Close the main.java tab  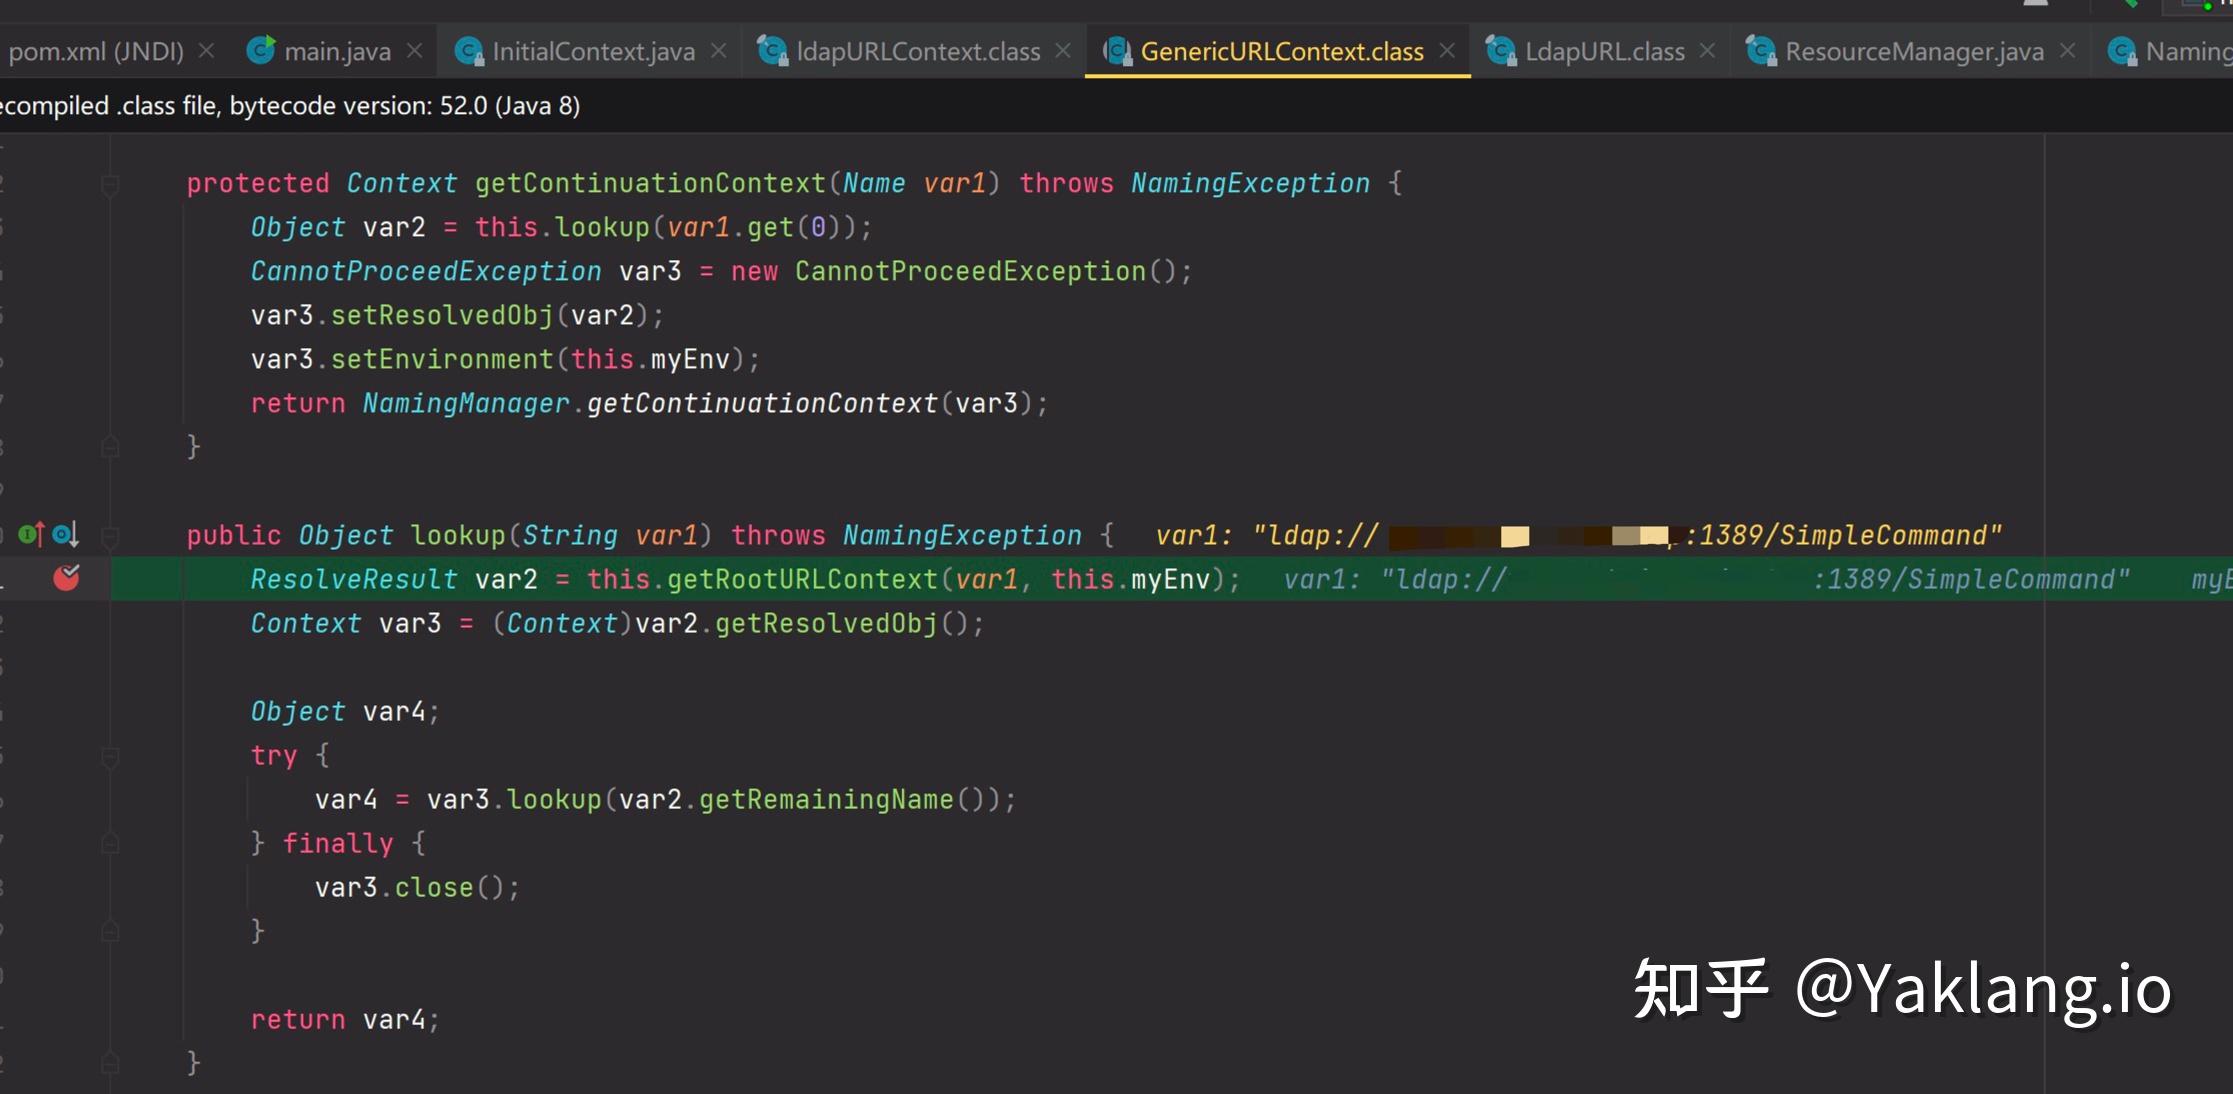coord(415,50)
